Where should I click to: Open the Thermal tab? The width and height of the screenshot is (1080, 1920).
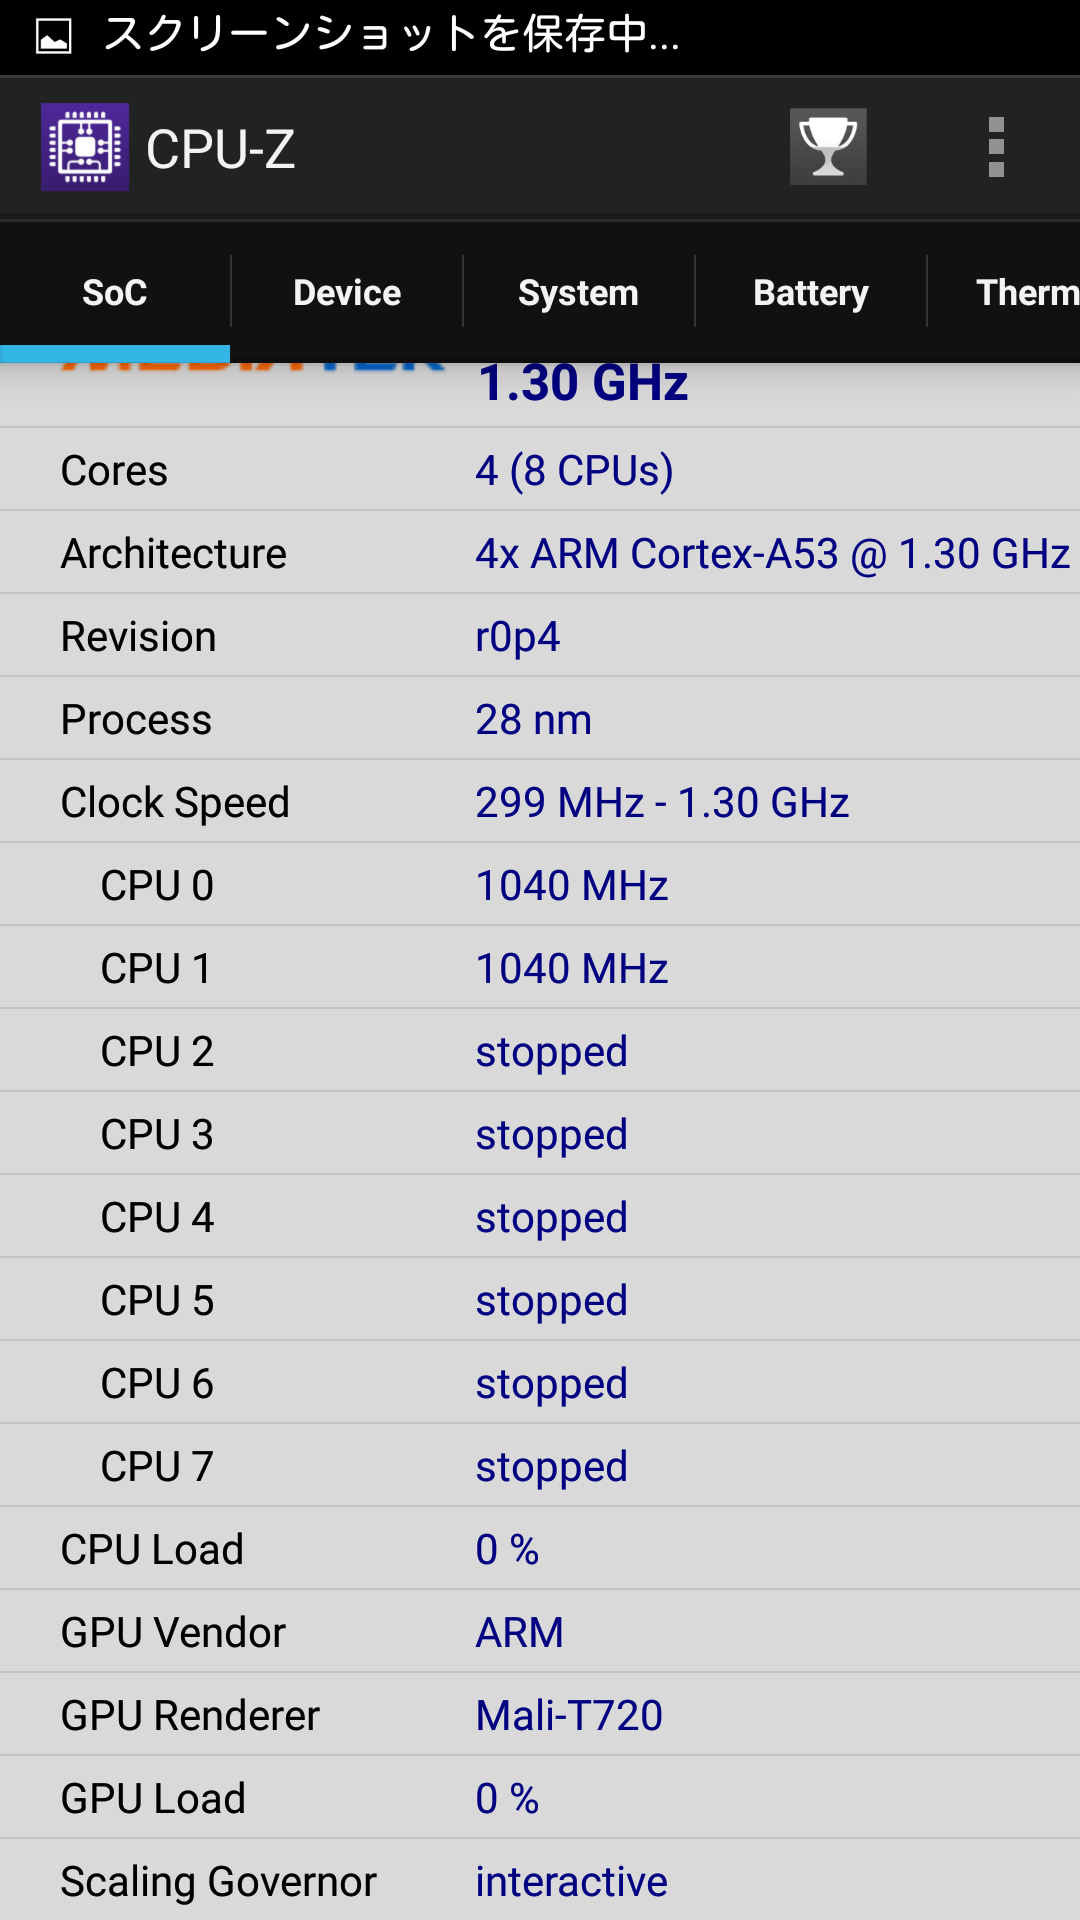(1005, 292)
